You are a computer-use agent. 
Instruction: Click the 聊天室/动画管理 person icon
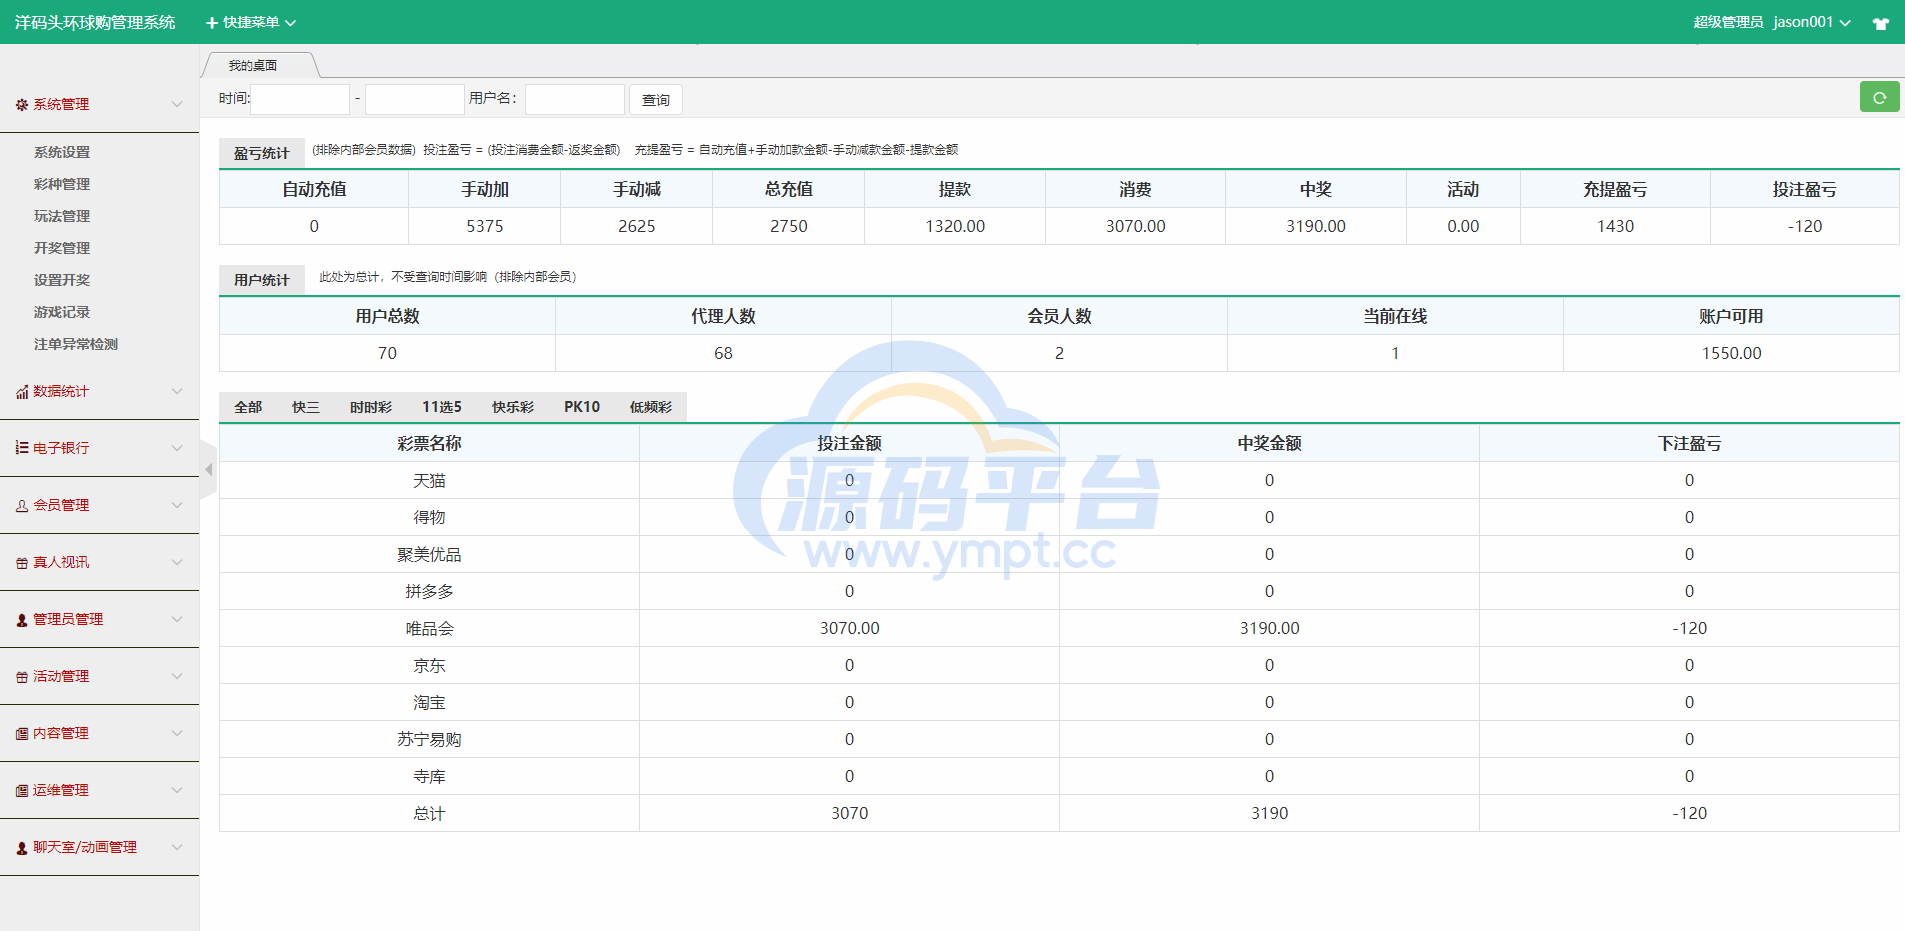tap(22, 848)
